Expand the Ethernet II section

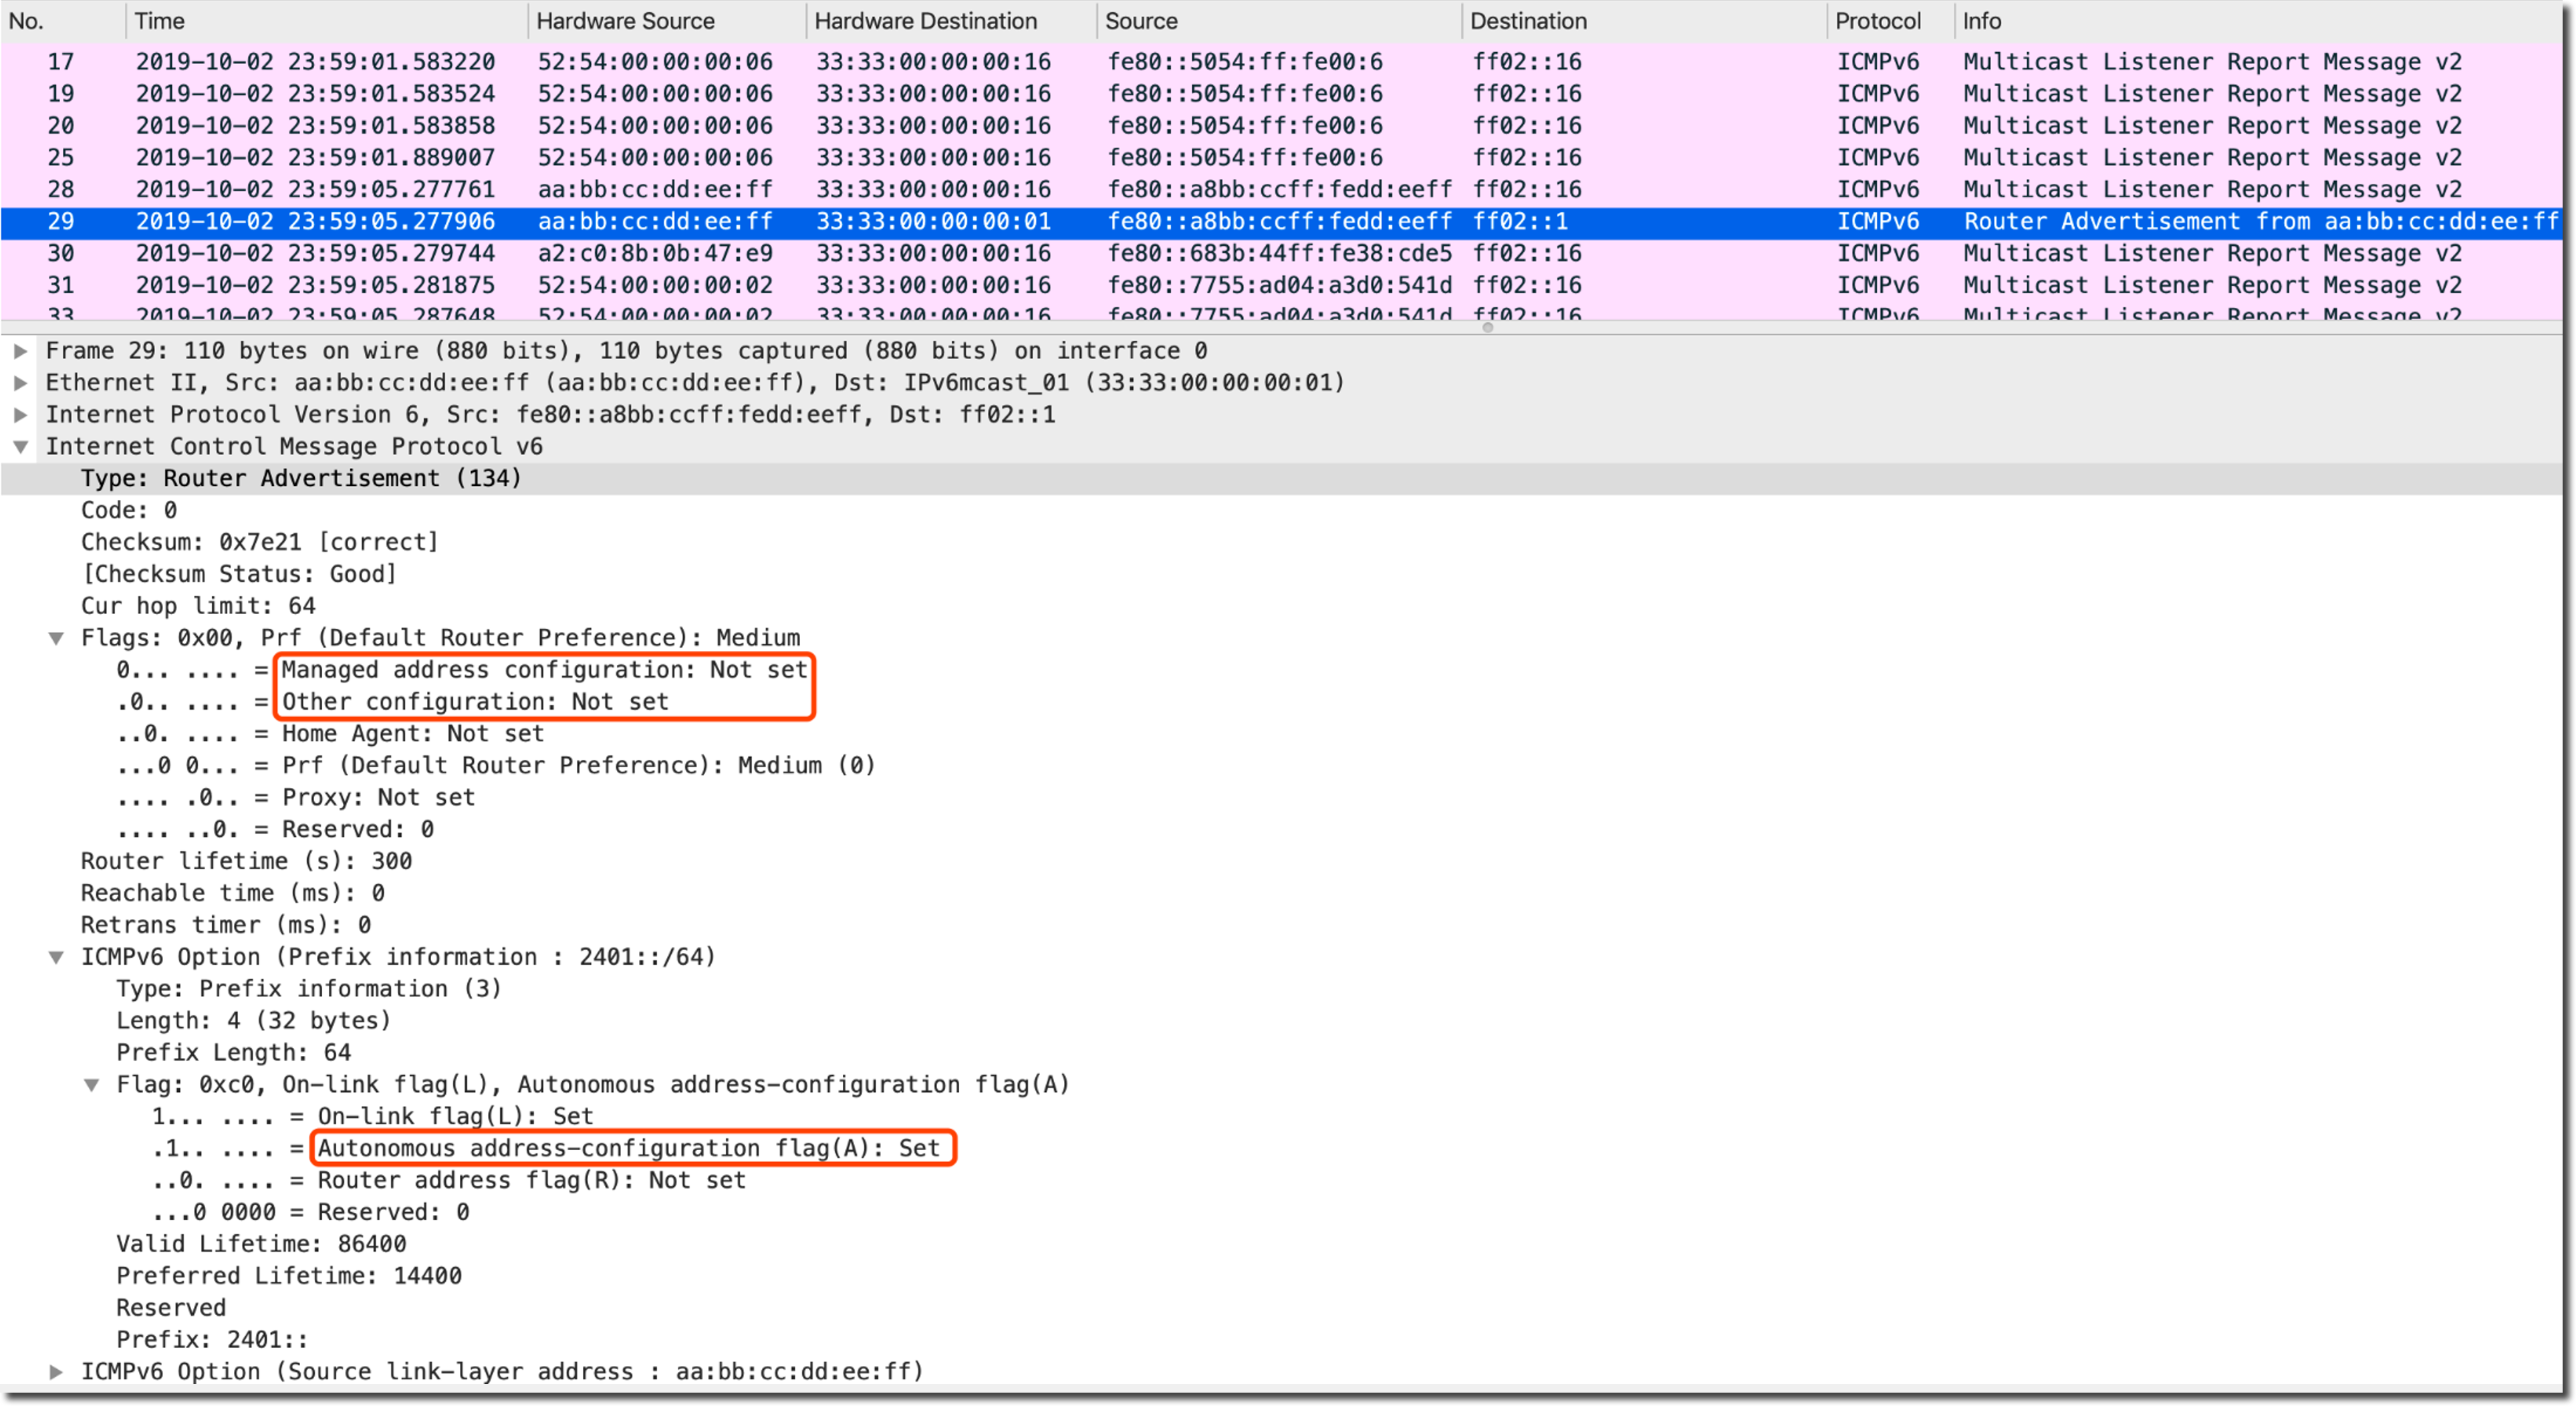20,383
